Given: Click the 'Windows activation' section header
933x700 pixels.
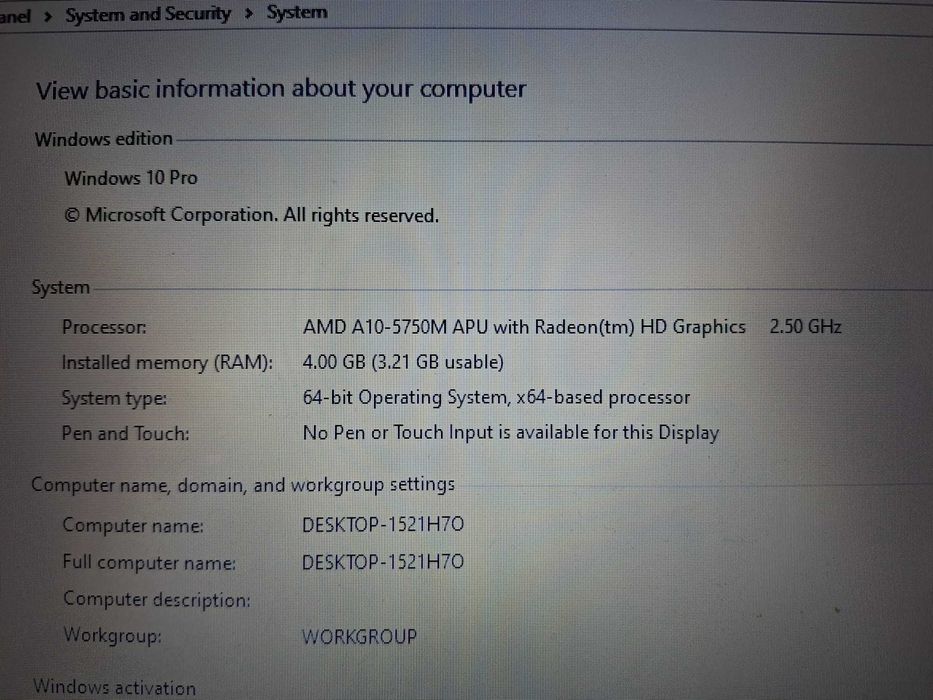Looking at the screenshot, I should pyautogui.click(x=114, y=688).
